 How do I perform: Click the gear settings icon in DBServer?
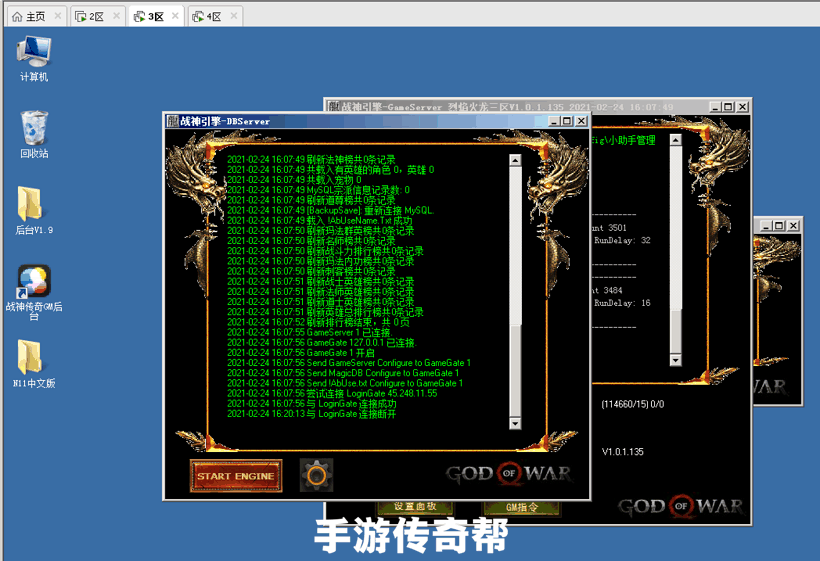(316, 475)
